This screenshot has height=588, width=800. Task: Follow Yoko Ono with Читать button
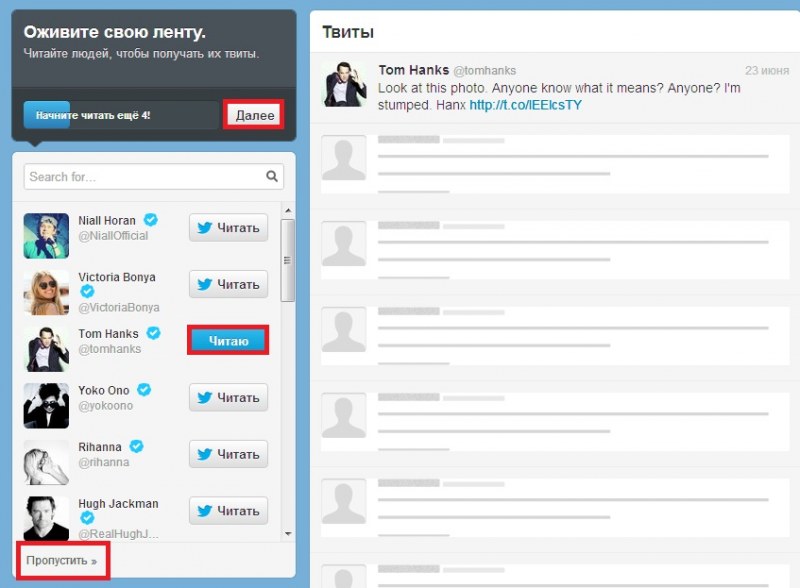pos(228,398)
